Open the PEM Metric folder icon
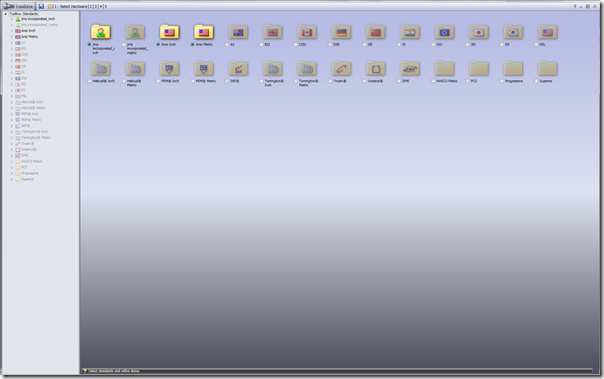Image resolution: width=604 pixels, height=379 pixels. click(x=204, y=69)
